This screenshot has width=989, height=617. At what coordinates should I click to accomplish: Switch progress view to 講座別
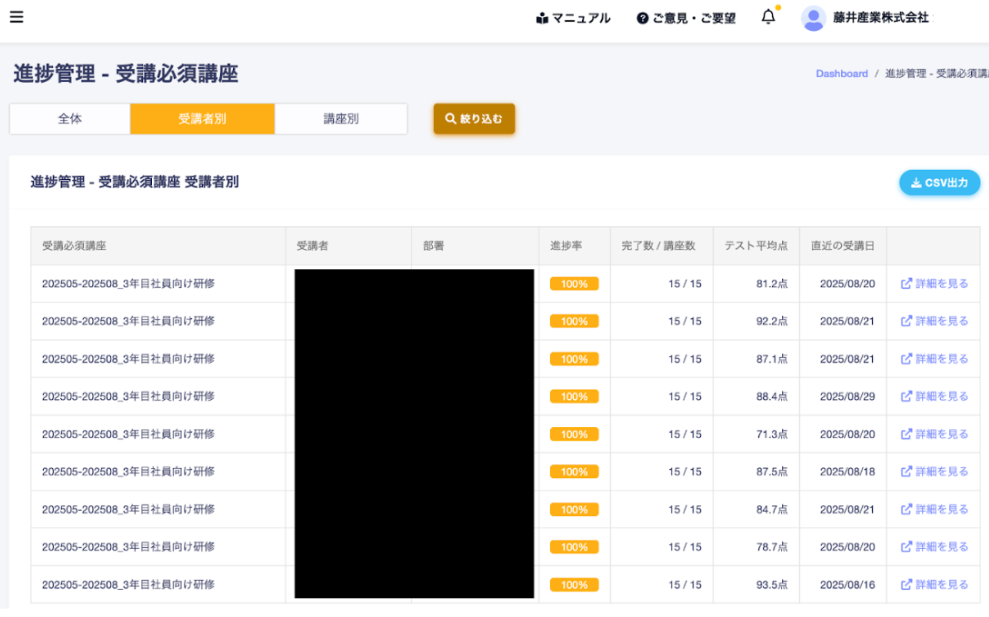pos(340,118)
